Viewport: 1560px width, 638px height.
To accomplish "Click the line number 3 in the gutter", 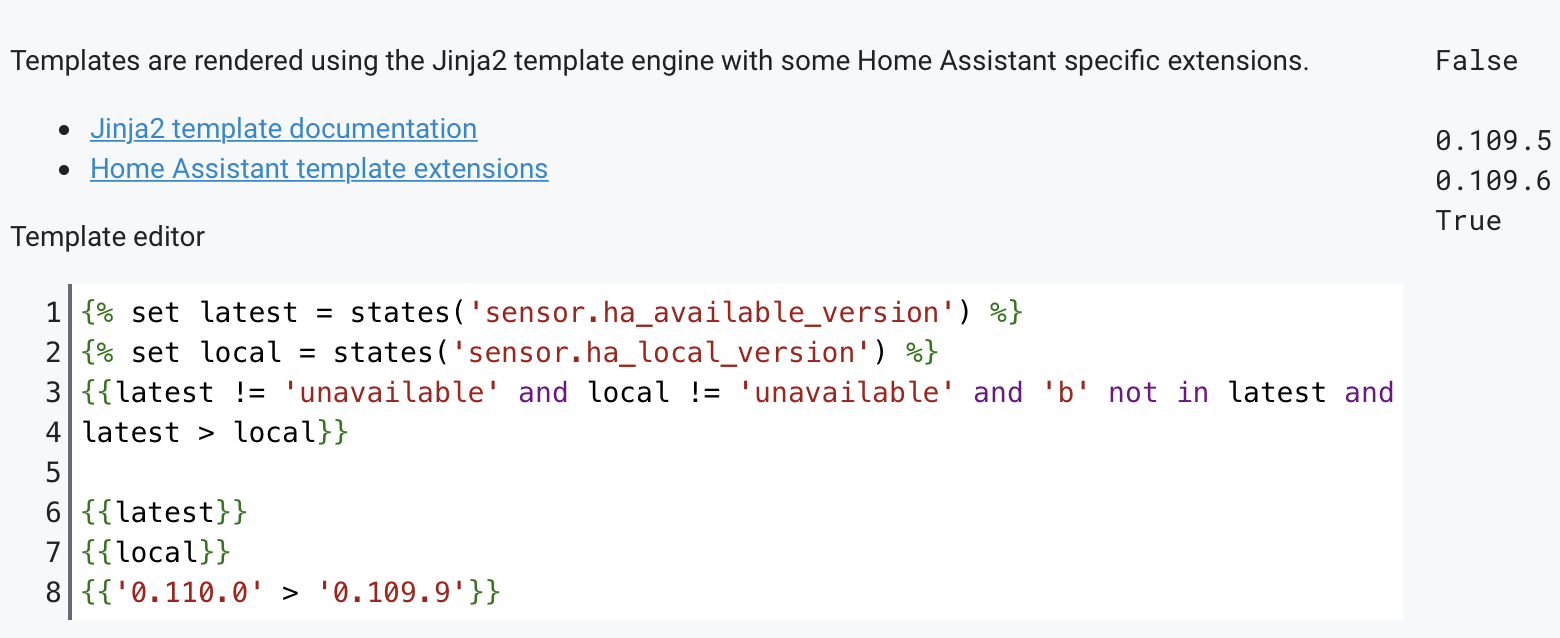I will point(51,392).
